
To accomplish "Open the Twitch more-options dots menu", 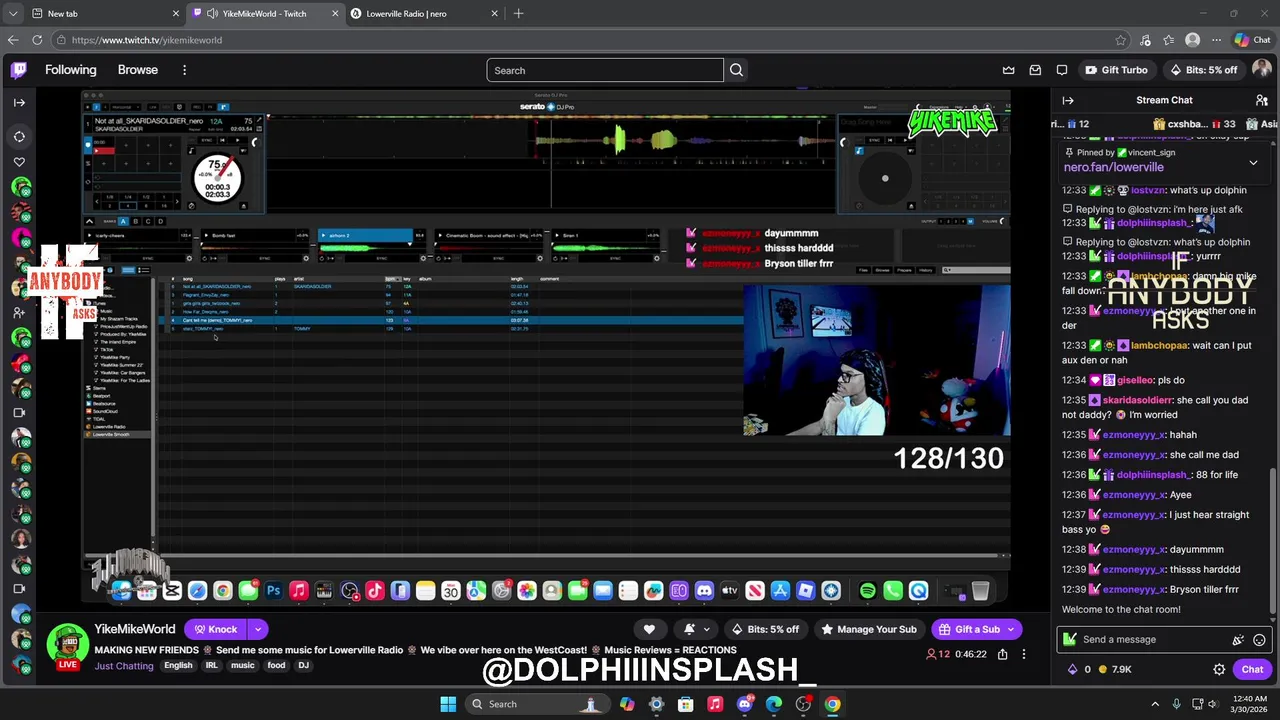I will tap(184, 70).
